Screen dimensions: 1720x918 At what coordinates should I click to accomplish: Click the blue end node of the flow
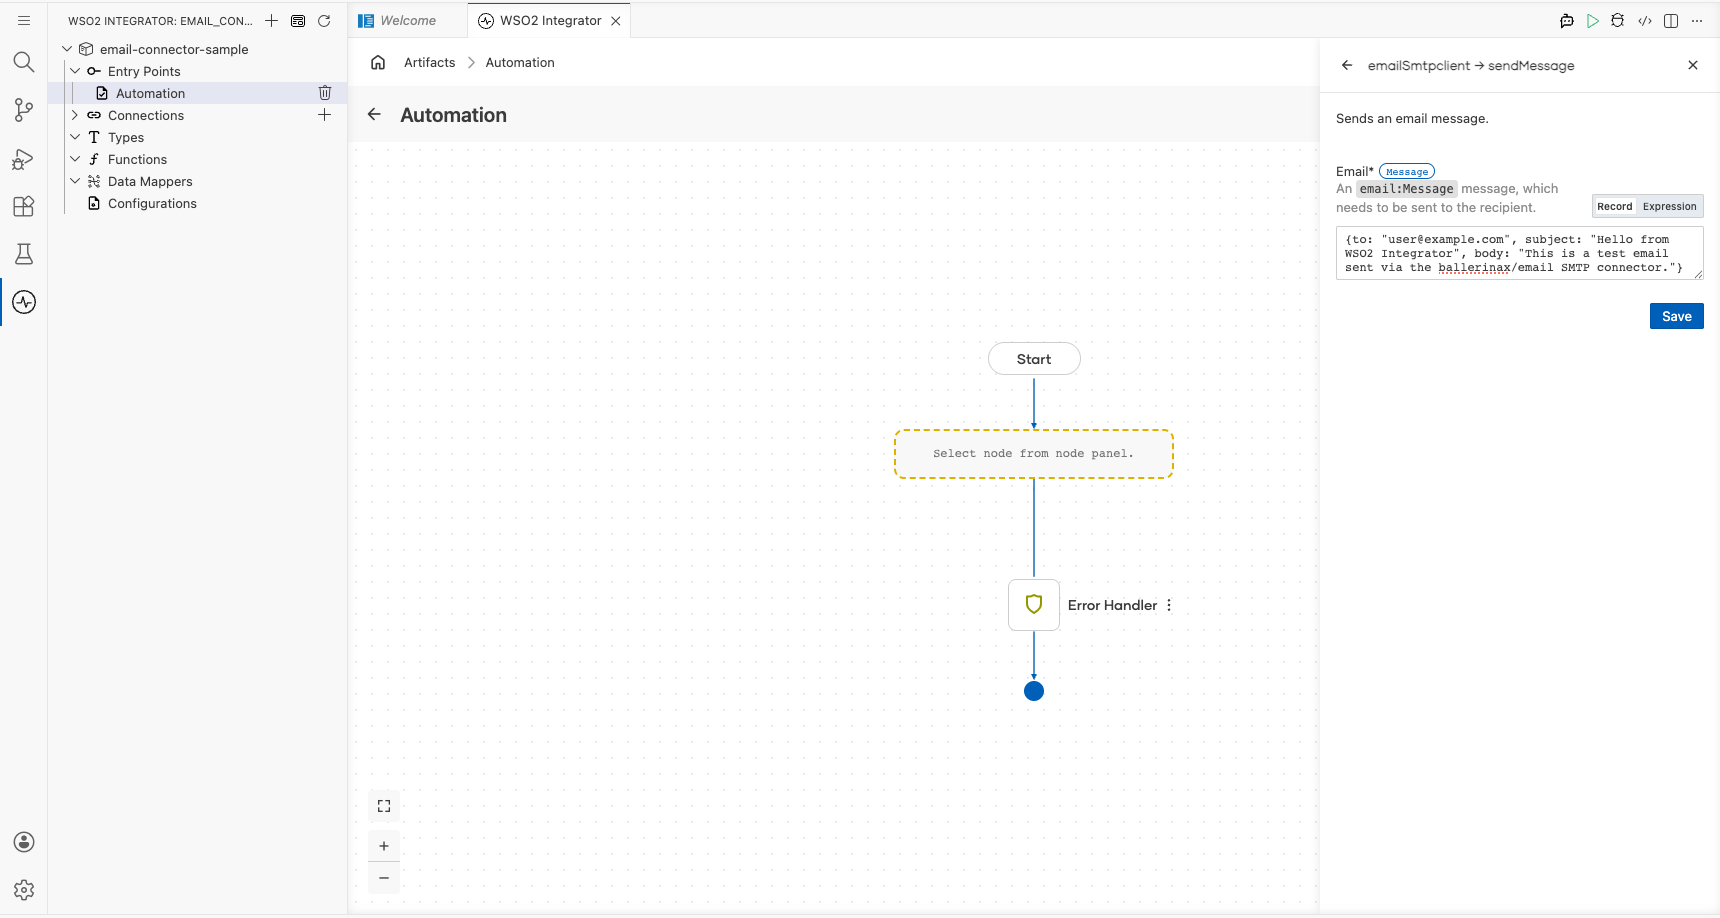pyautogui.click(x=1034, y=691)
